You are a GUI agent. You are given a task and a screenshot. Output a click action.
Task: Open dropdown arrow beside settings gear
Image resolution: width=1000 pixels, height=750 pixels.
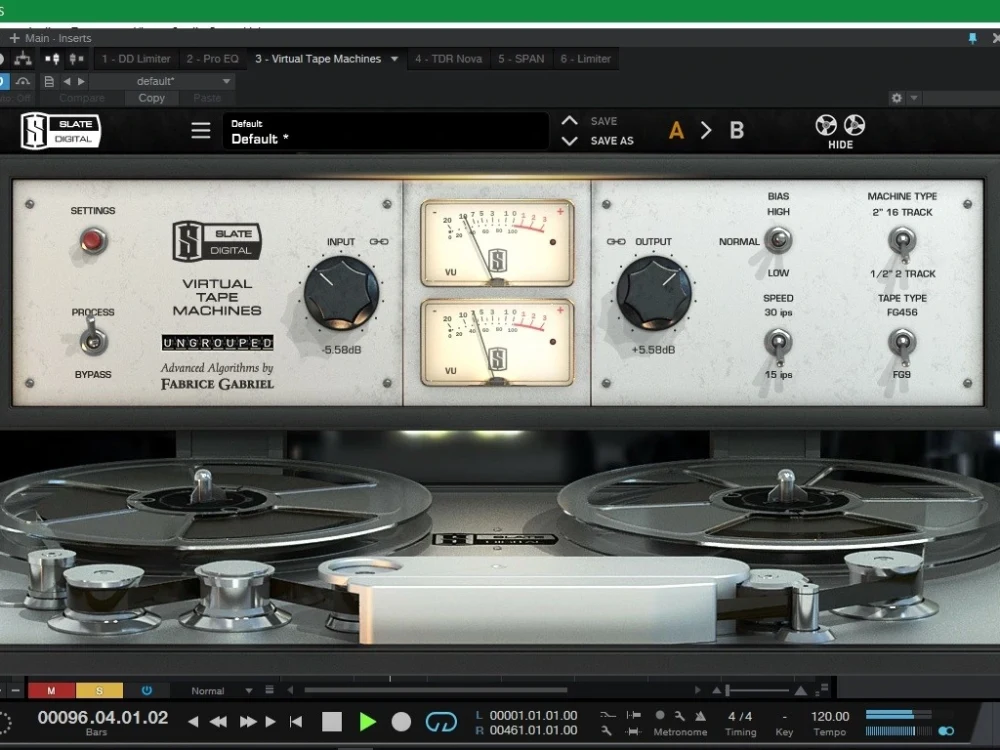914,98
